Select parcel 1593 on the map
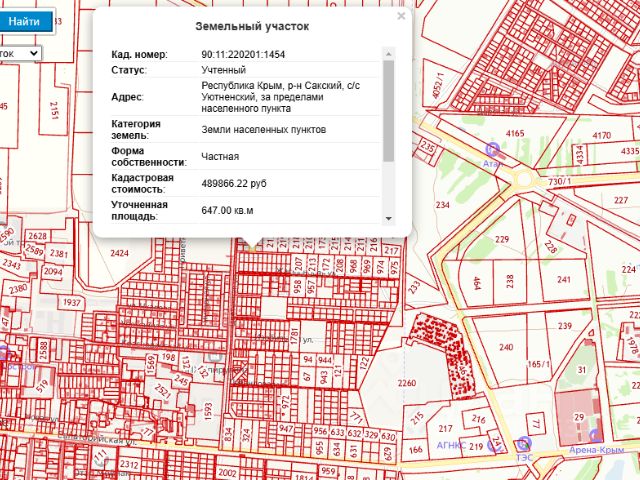The height and width of the screenshot is (480, 640). (208, 411)
